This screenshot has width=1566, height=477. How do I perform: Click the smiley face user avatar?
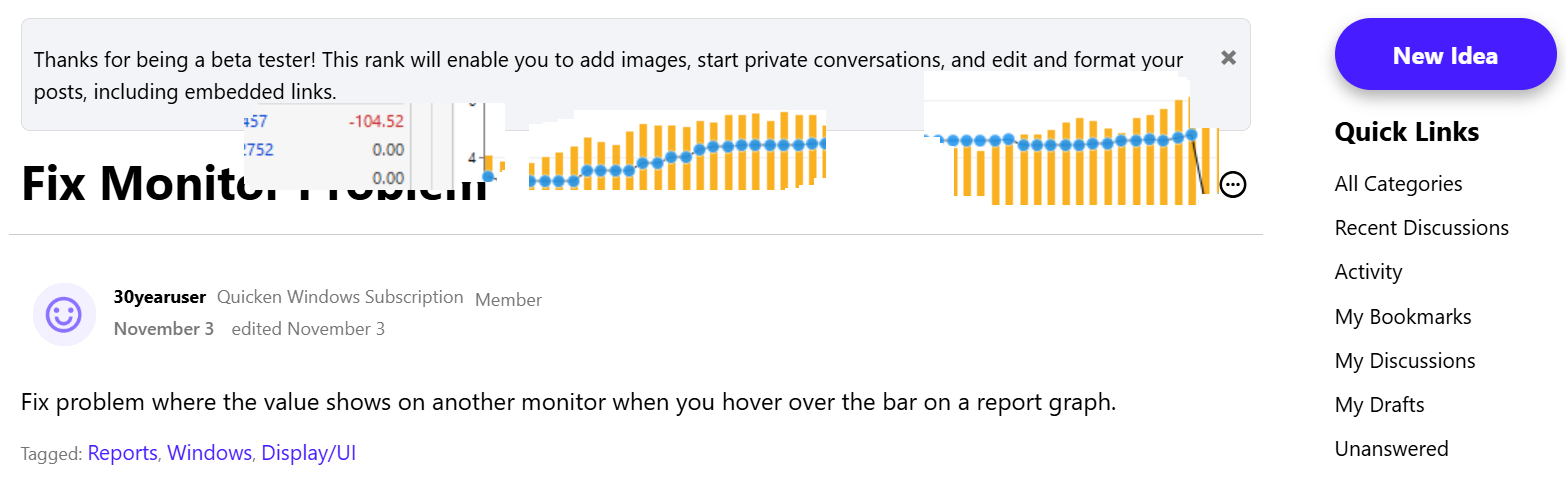64,314
